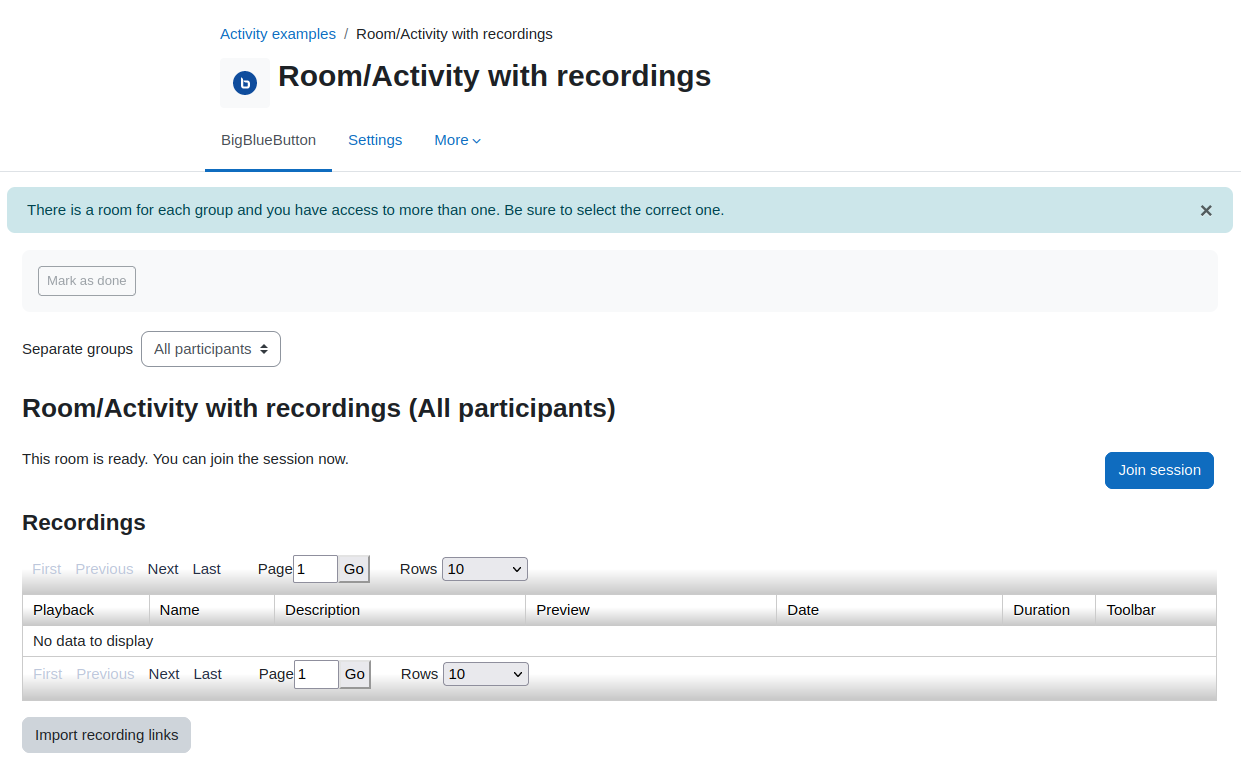The width and height of the screenshot is (1246, 768).
Task: Expand the More menu
Action: click(457, 140)
